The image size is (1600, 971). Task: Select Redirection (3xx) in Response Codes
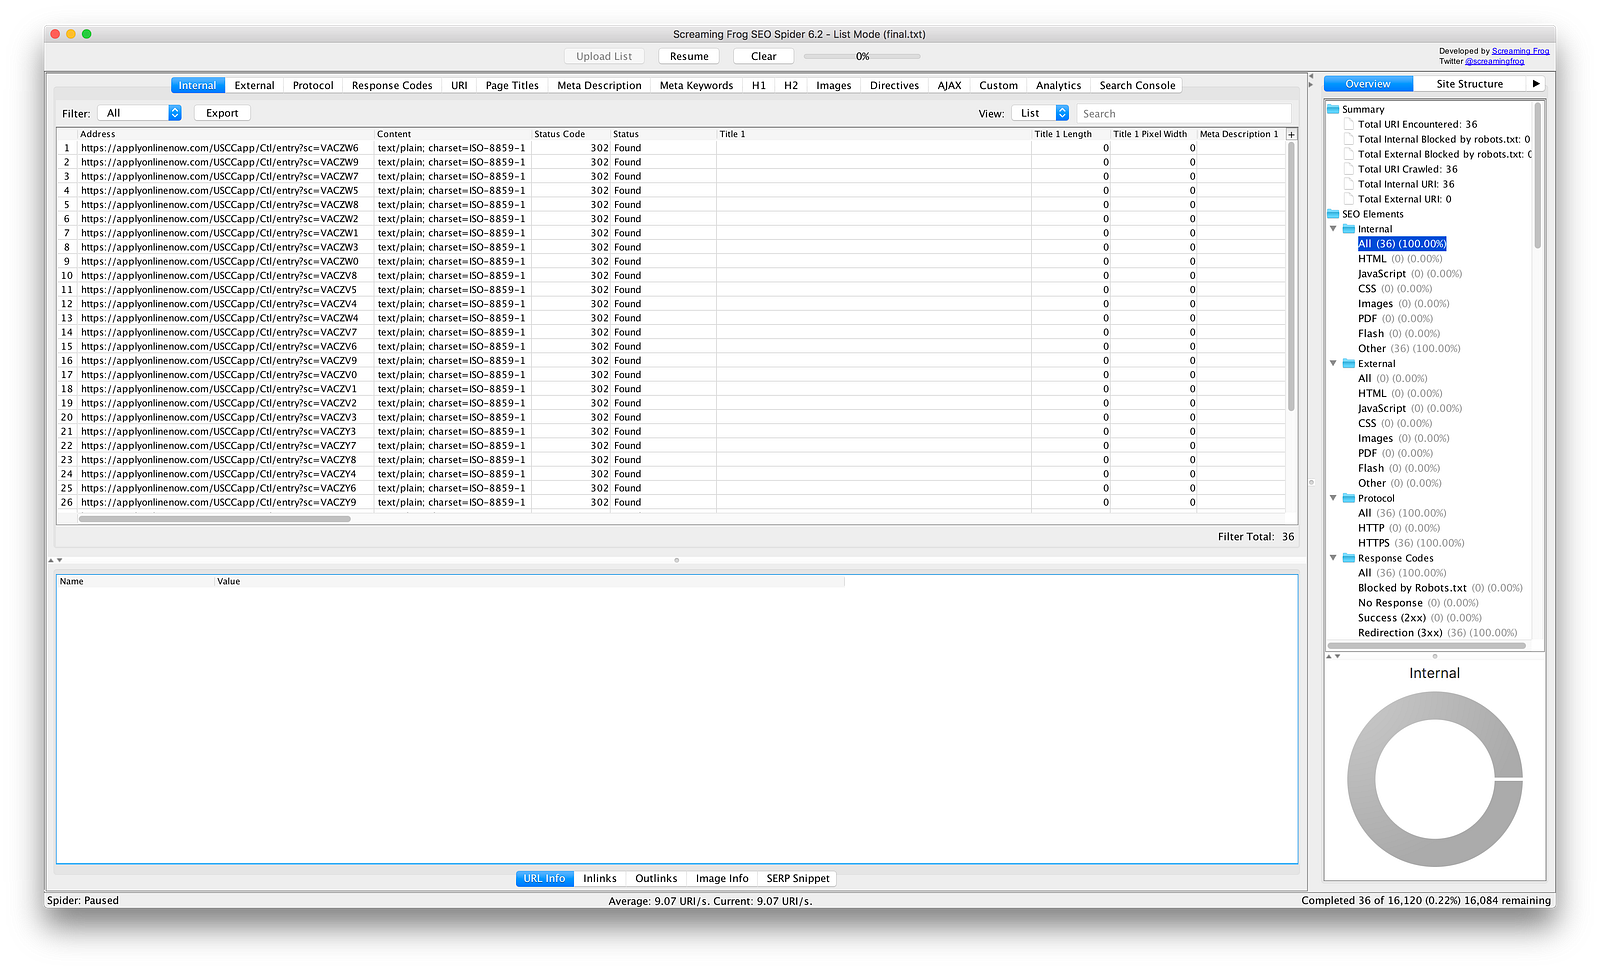[x=1437, y=633]
